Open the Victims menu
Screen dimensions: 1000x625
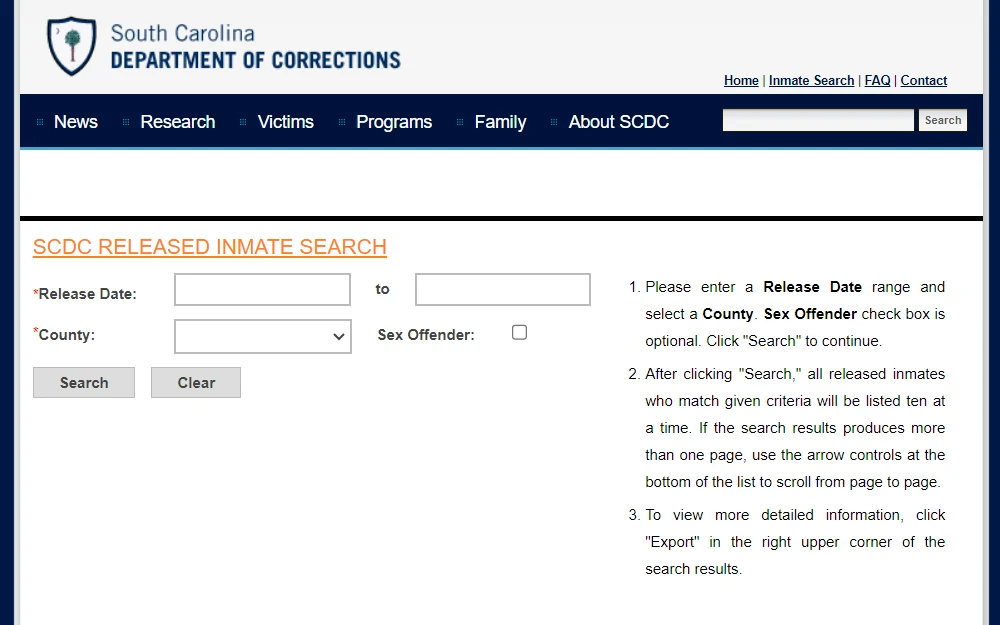(285, 122)
